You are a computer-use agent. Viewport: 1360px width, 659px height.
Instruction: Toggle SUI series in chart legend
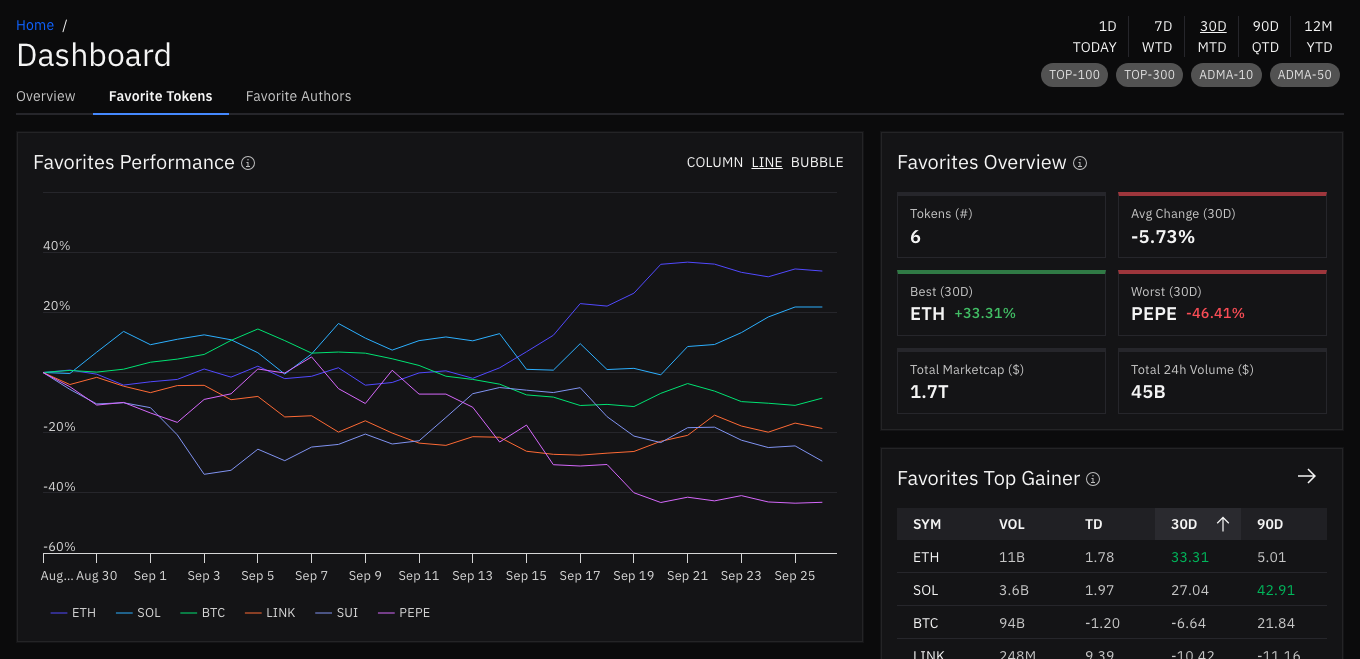click(x=336, y=612)
